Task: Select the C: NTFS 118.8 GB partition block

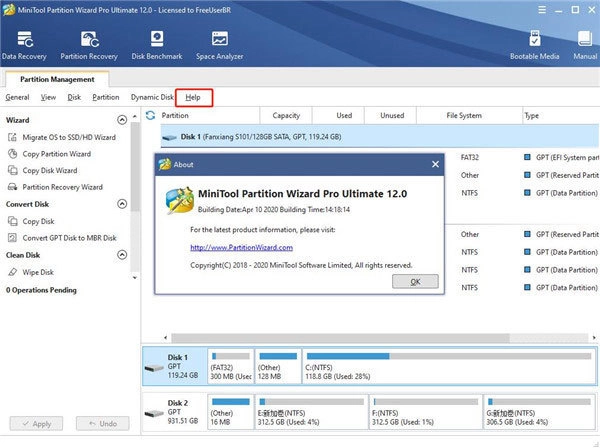Action: point(449,366)
